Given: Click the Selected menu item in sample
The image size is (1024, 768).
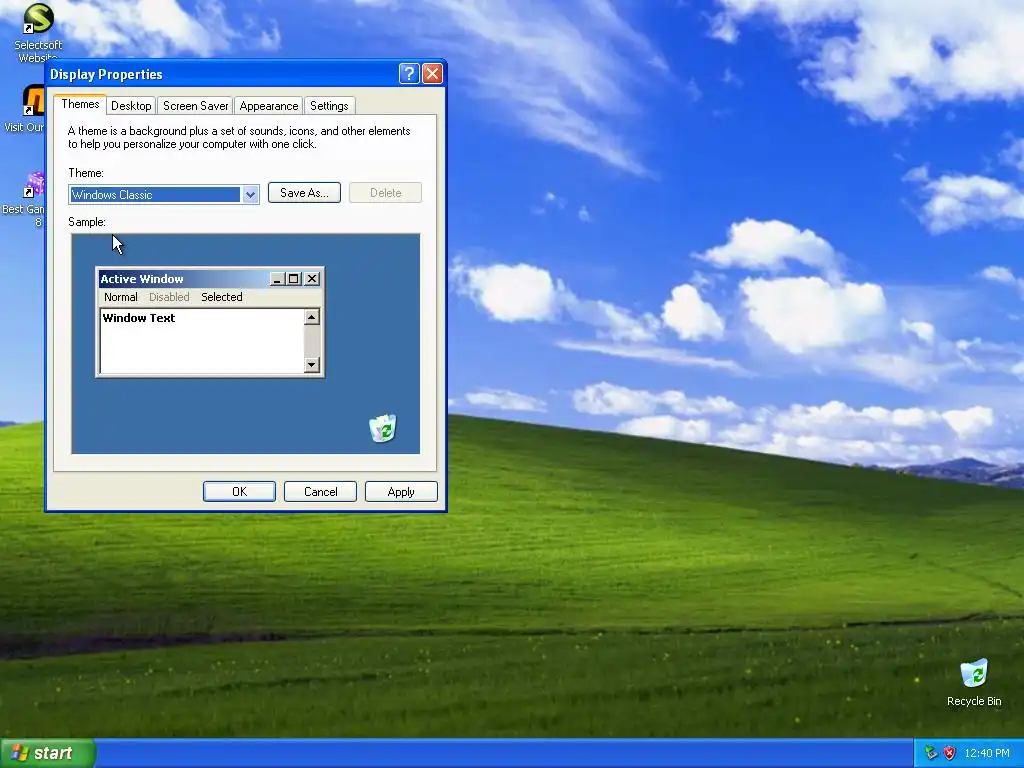Looking at the screenshot, I should click(x=221, y=297).
